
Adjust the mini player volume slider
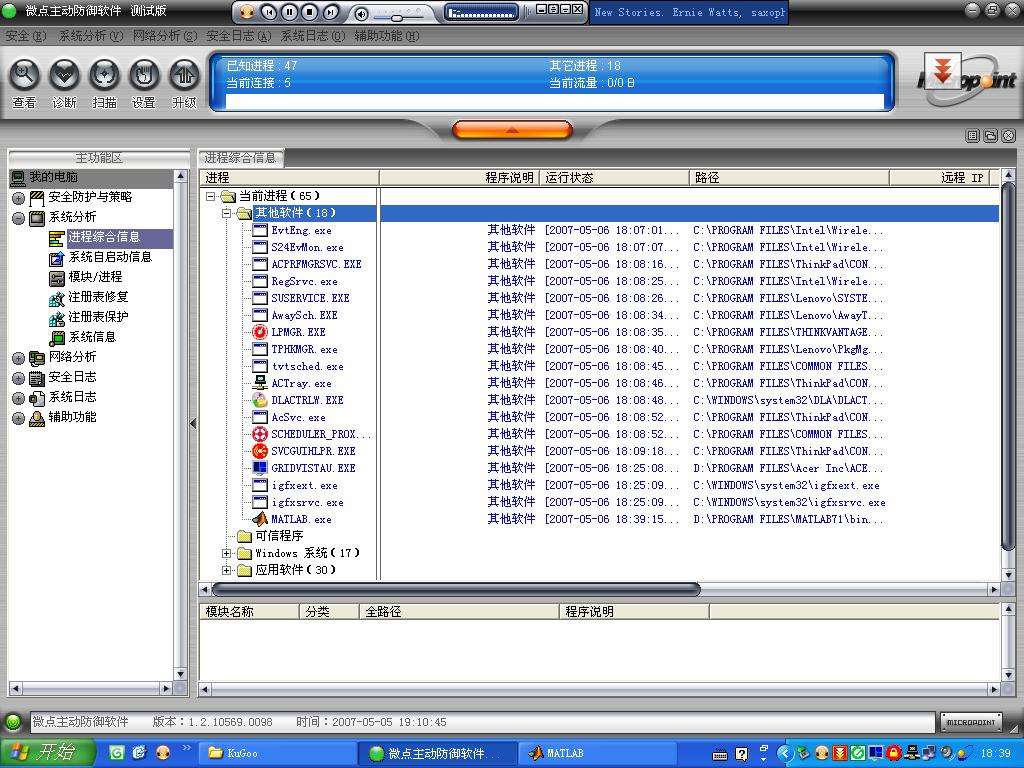pos(396,17)
